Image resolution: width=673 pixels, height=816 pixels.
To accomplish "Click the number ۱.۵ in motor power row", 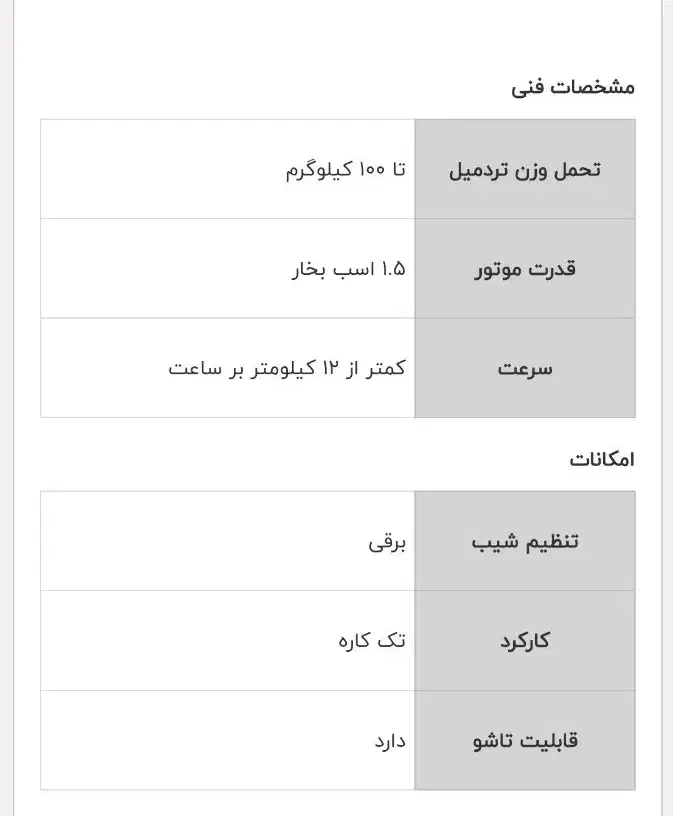I will 393,269.
